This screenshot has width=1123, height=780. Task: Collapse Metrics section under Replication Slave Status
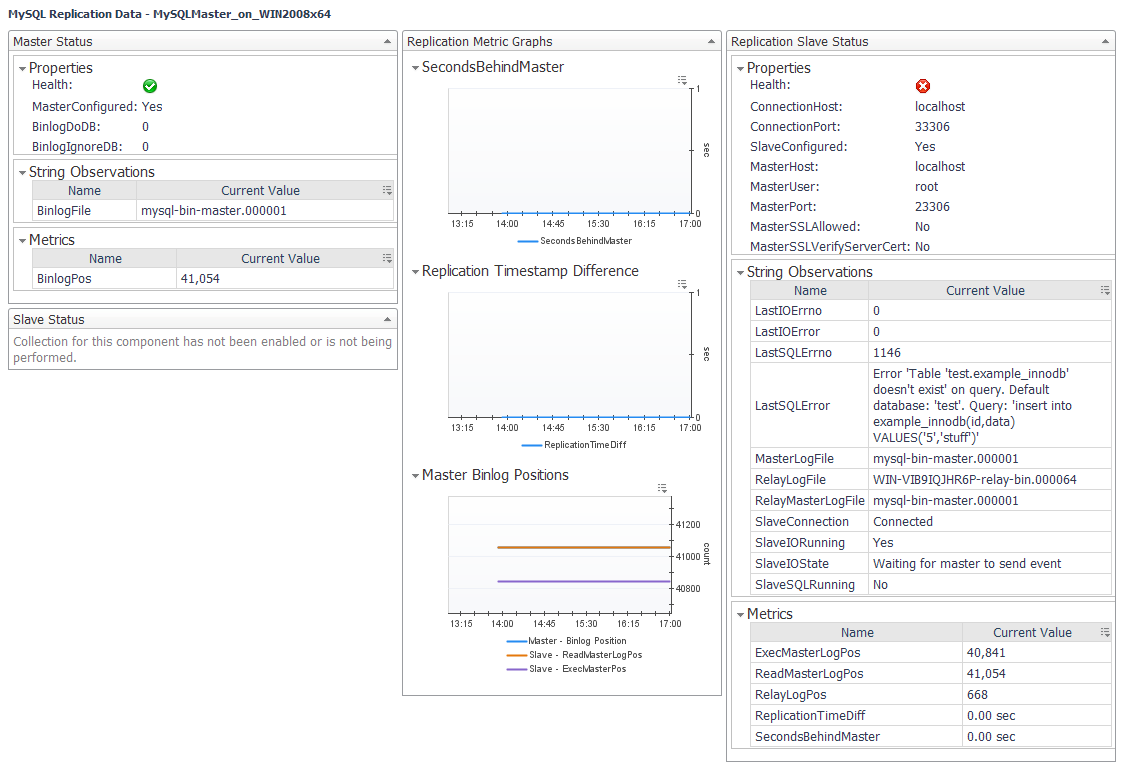(741, 615)
